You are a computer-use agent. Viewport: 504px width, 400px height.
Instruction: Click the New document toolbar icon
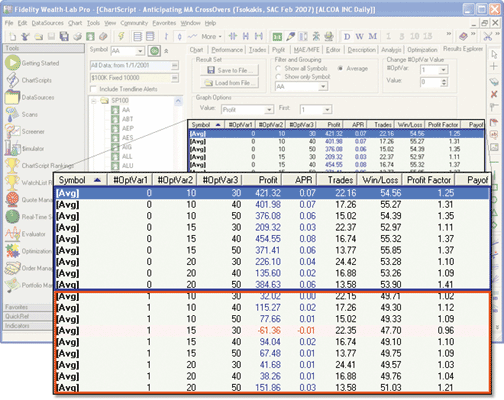click(x=12, y=36)
